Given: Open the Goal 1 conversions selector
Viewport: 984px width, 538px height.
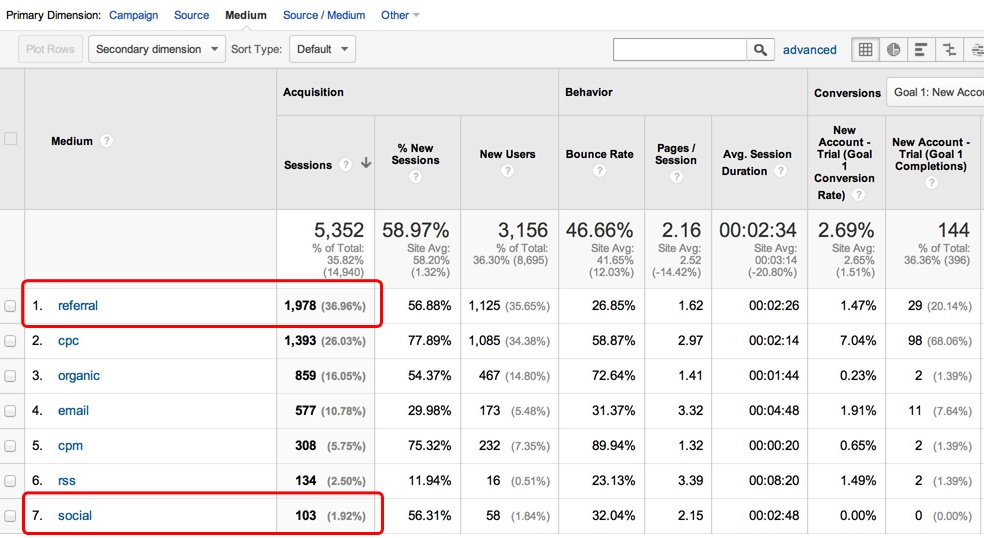Looking at the screenshot, I should pos(936,92).
